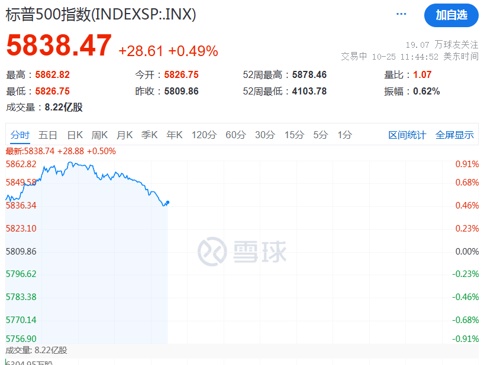Viewport: 500px width, 365px height.
Task: Choose the 120分 interval chart
Action: click(x=204, y=135)
